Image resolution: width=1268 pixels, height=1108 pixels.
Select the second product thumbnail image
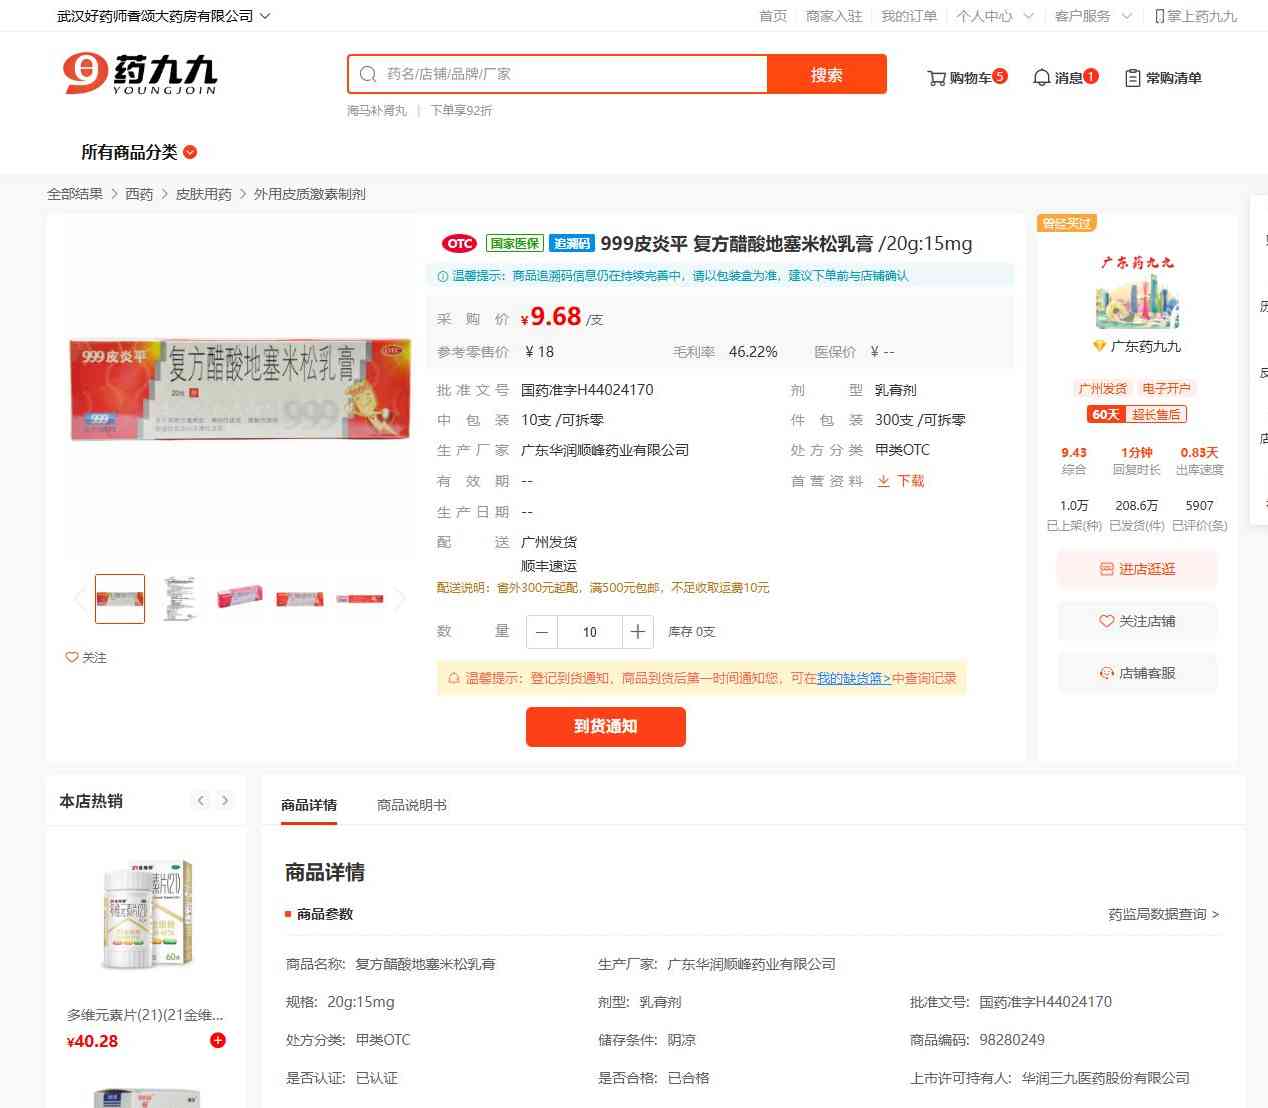[x=180, y=598]
